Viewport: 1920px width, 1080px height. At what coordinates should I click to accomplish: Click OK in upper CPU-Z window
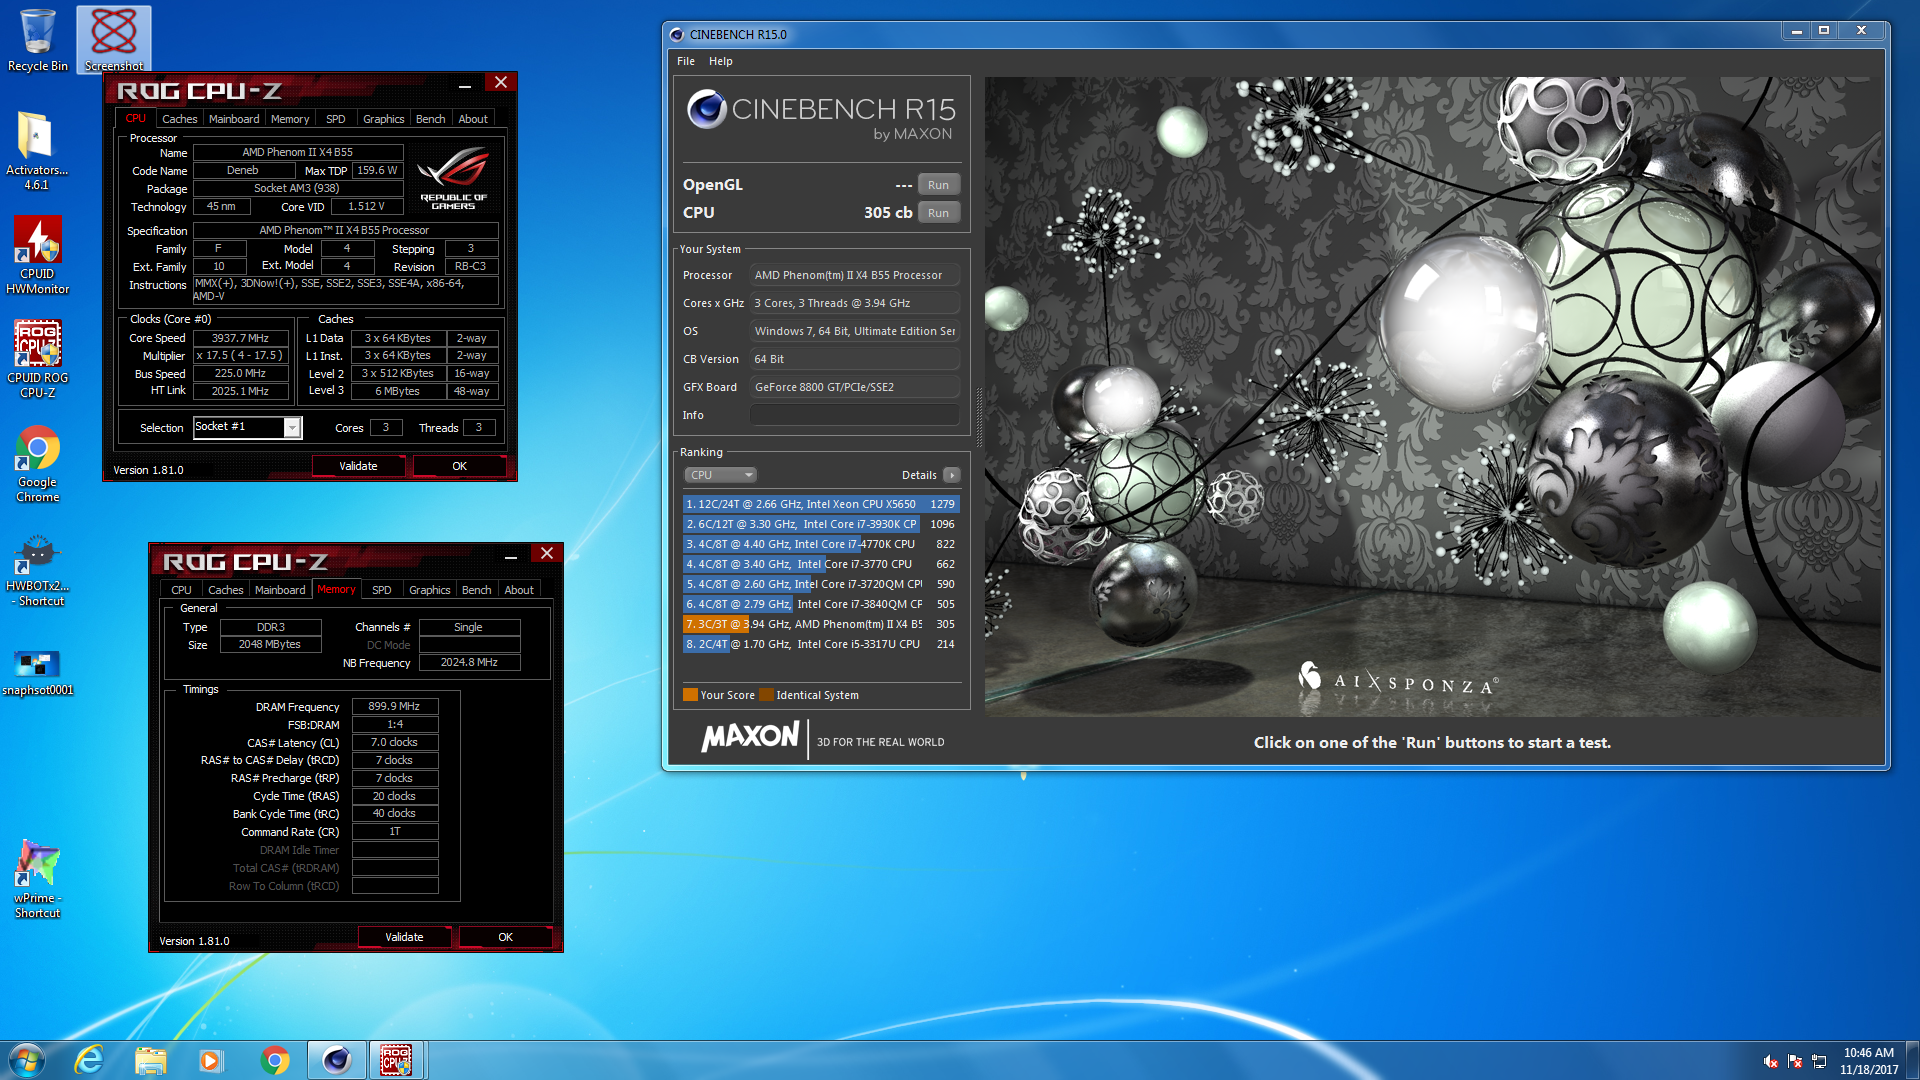(x=460, y=466)
